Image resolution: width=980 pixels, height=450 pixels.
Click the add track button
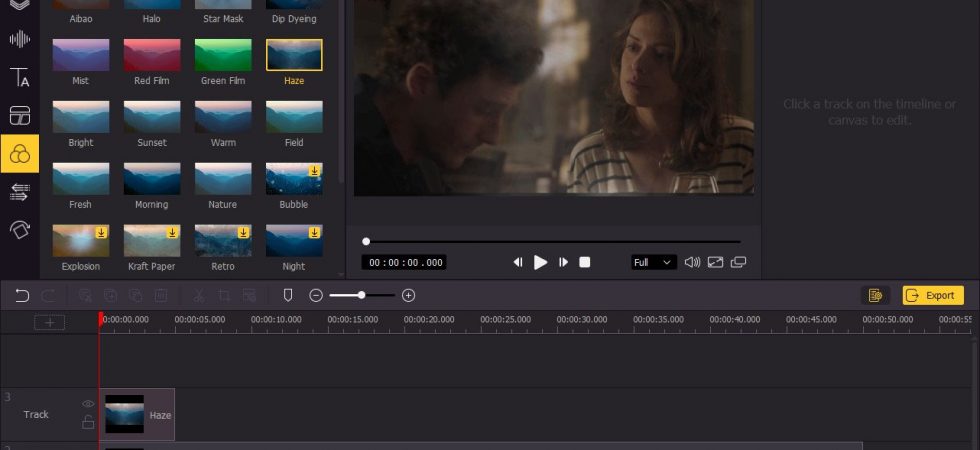[49, 322]
